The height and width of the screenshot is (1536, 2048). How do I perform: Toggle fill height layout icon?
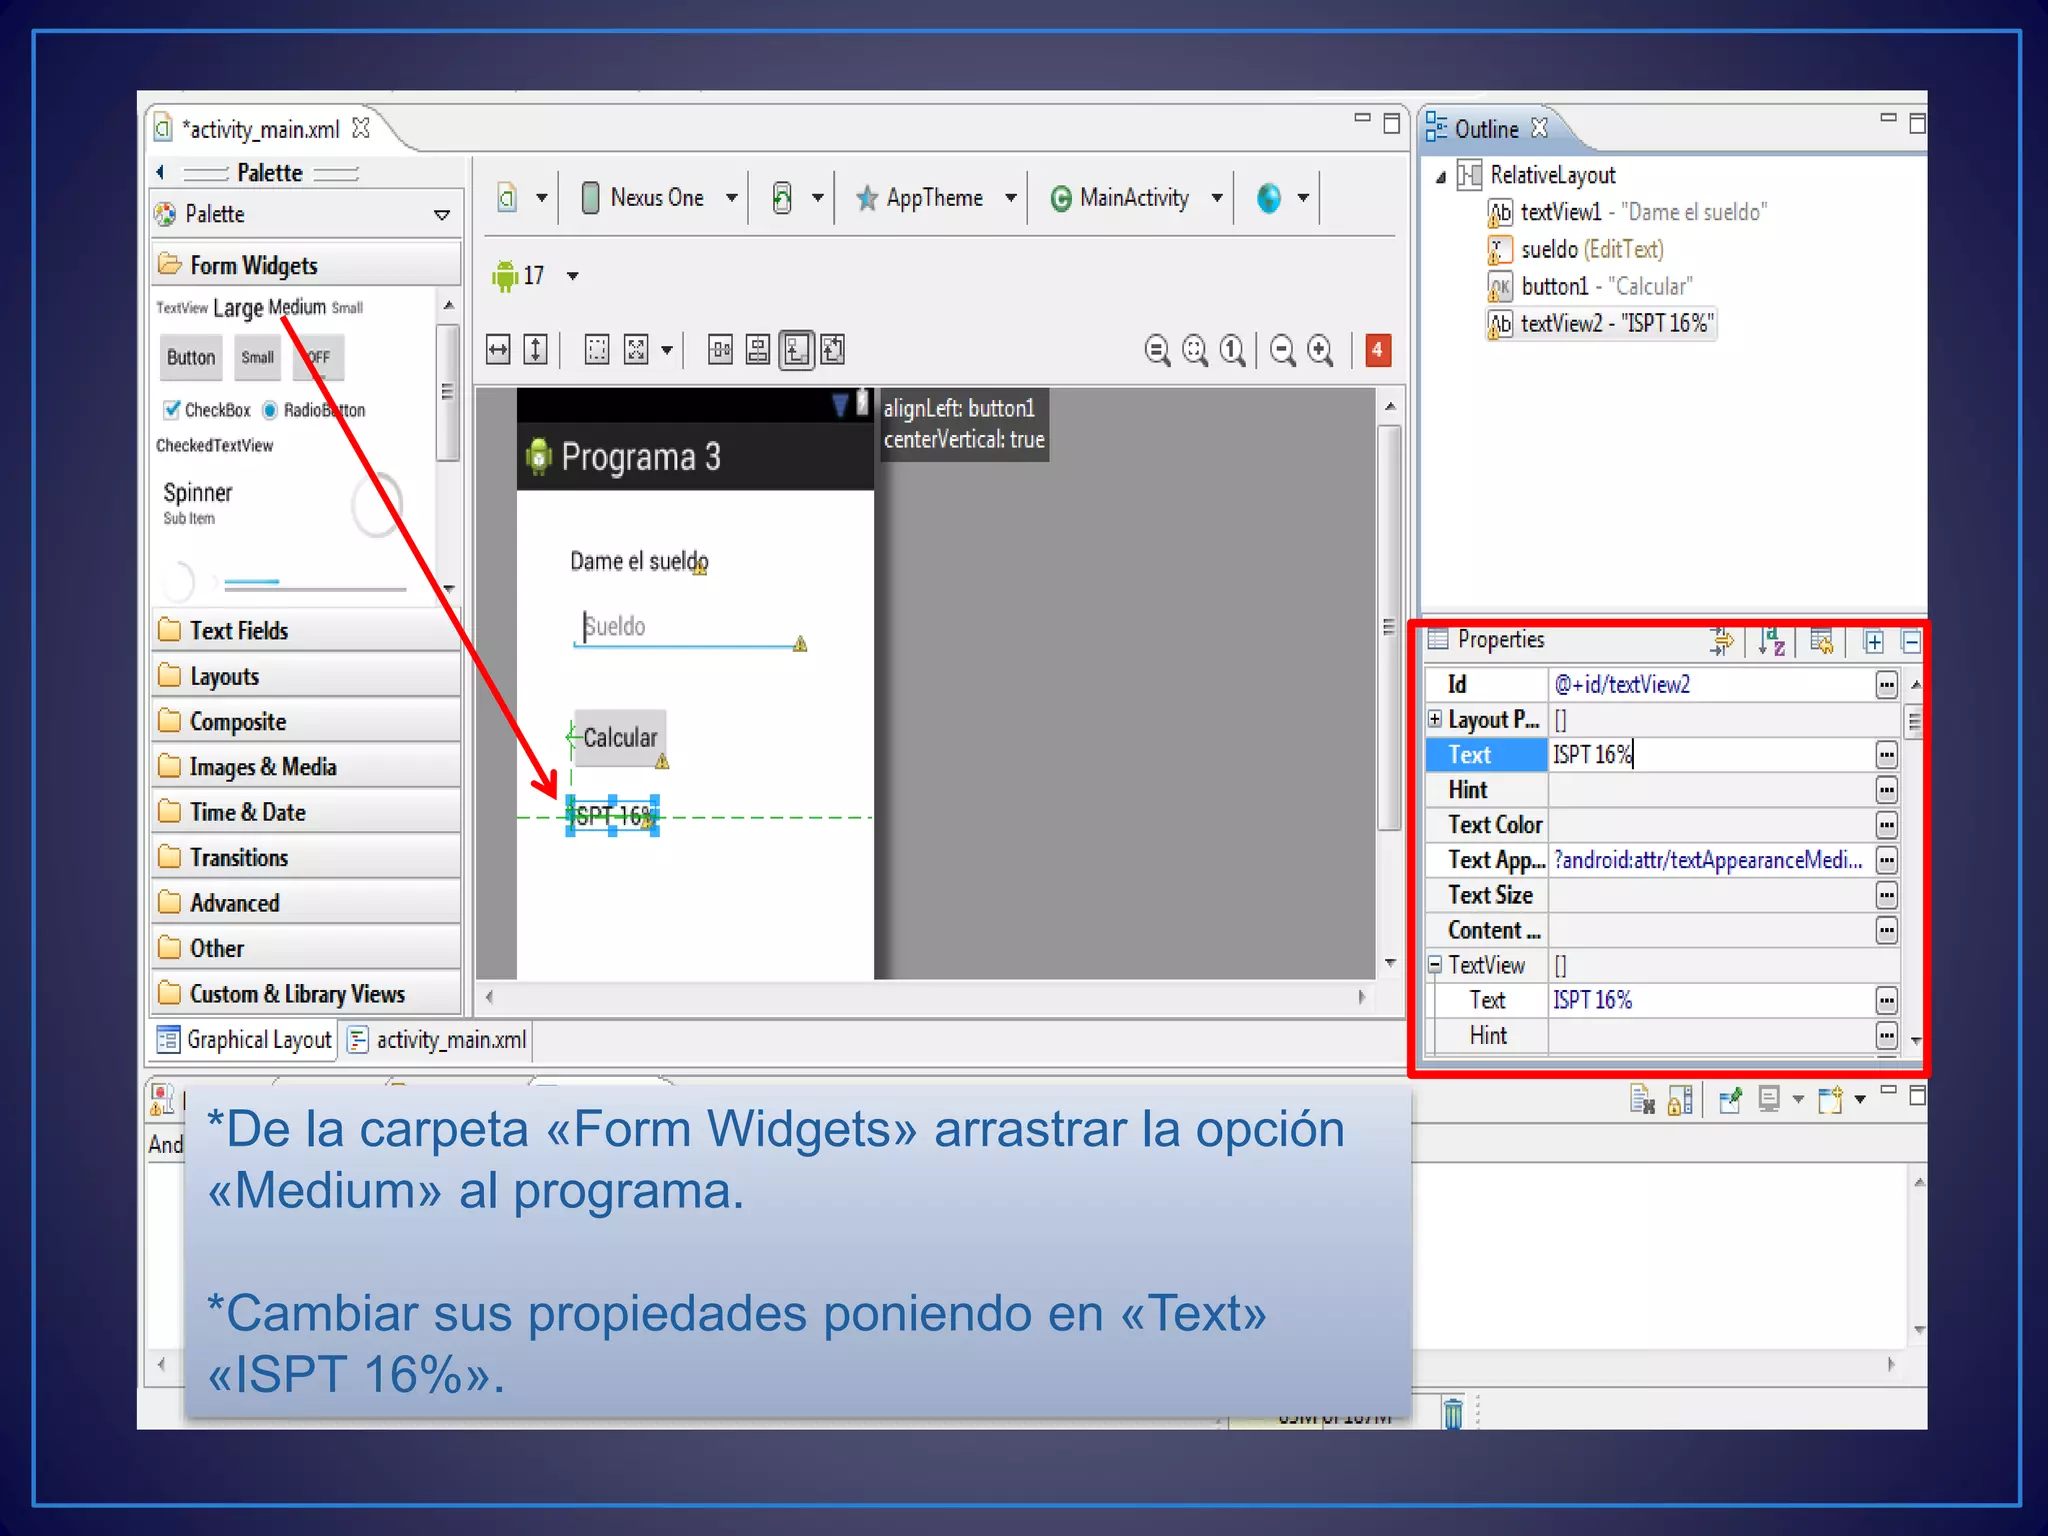536,350
